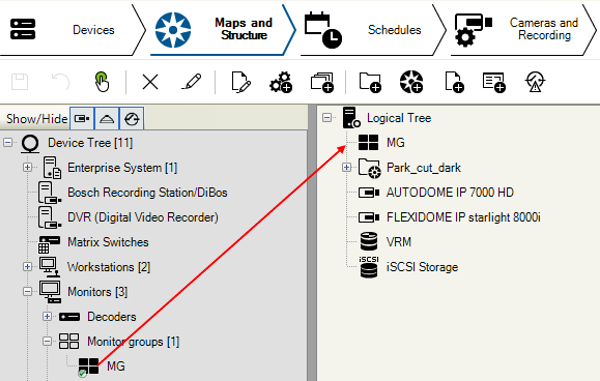Screen dimensions: 600x381
Task: Toggle the dome Show/Hide filter button
Action: (x=107, y=119)
